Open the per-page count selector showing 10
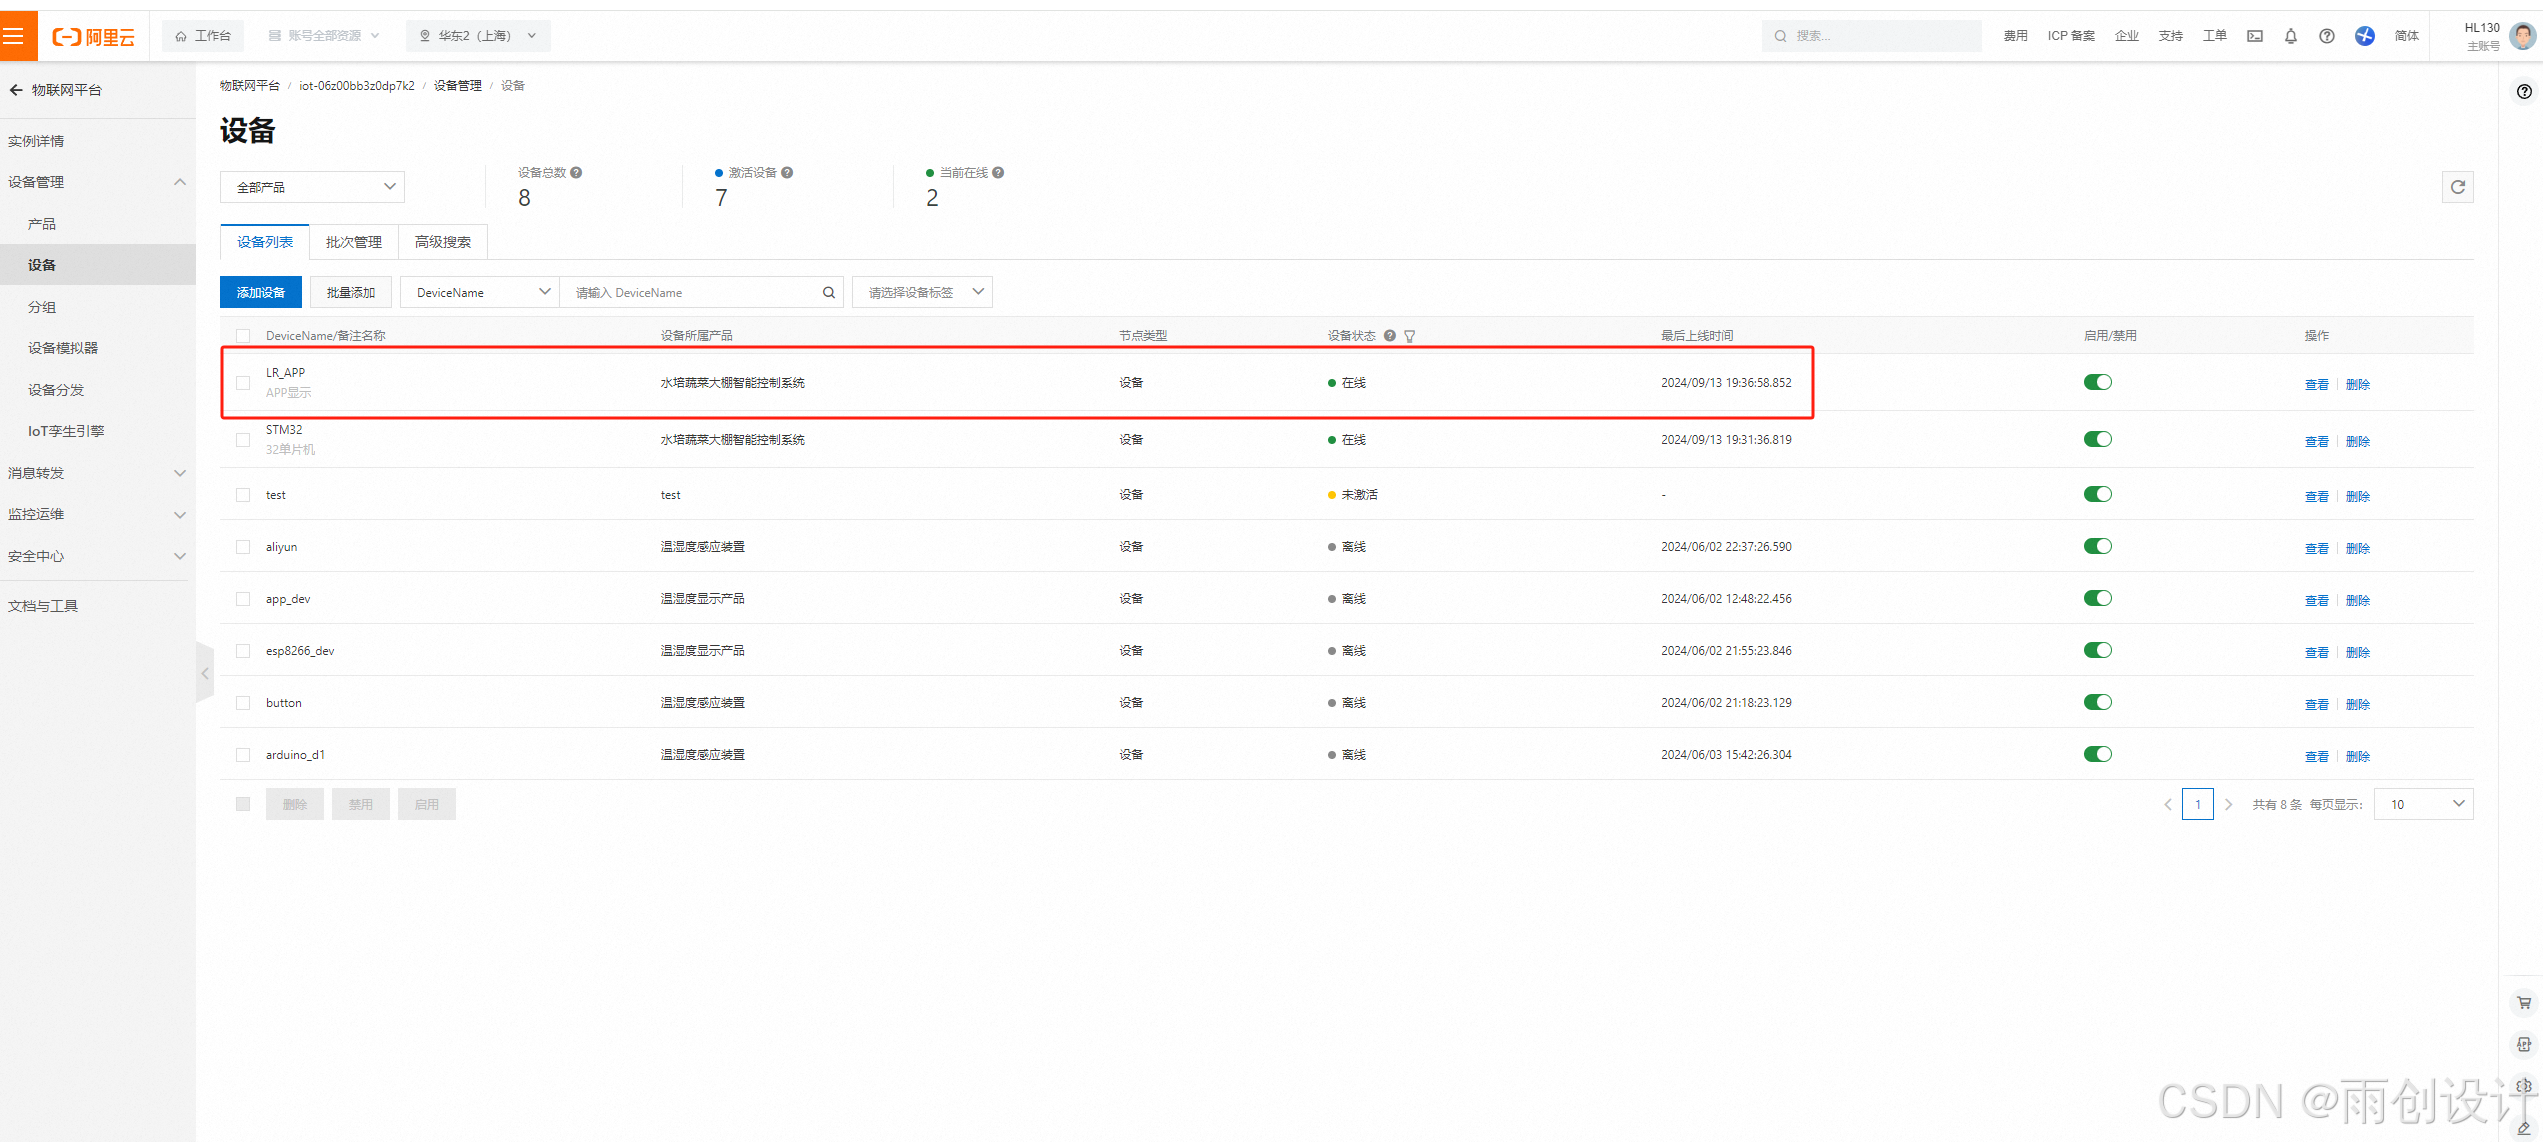 click(2424, 804)
